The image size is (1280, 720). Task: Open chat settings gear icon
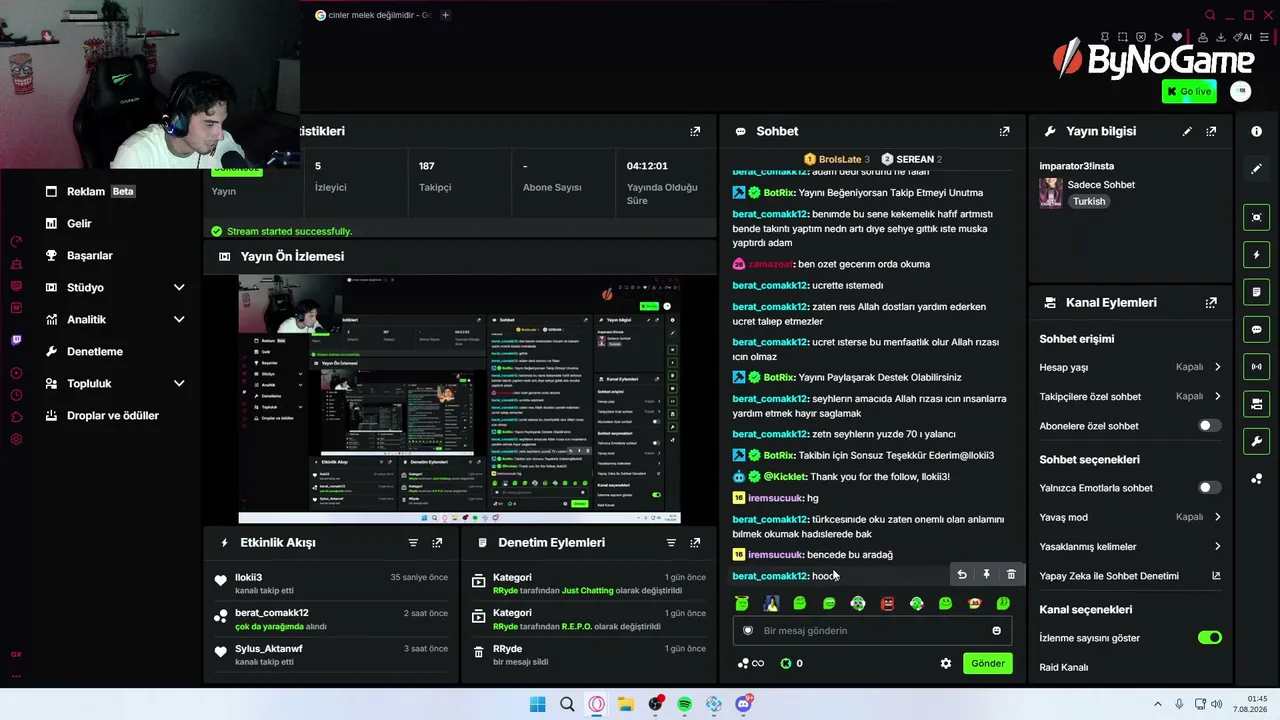point(946,663)
